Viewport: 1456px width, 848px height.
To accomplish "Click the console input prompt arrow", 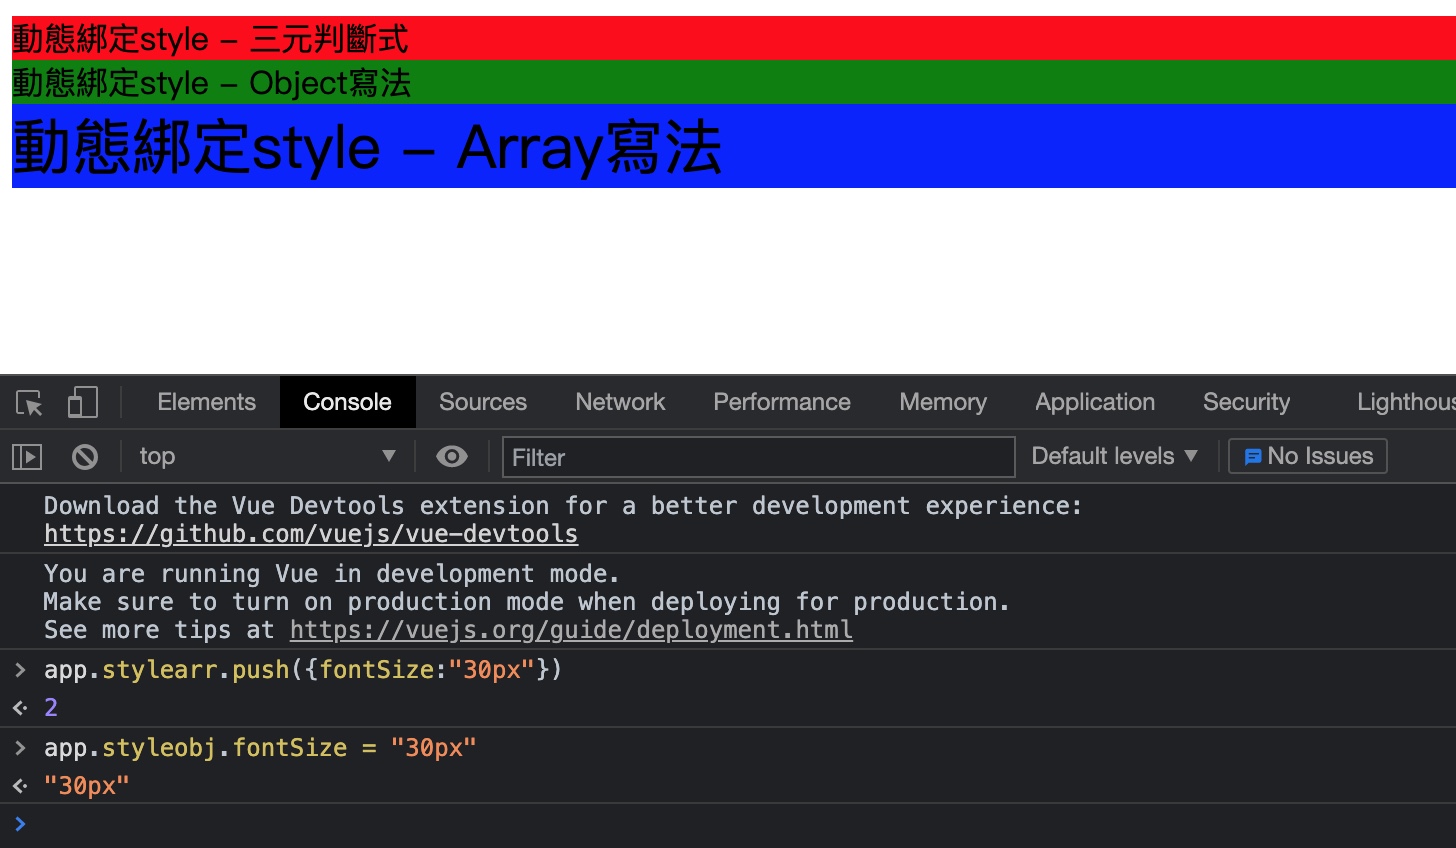I will click(20, 824).
